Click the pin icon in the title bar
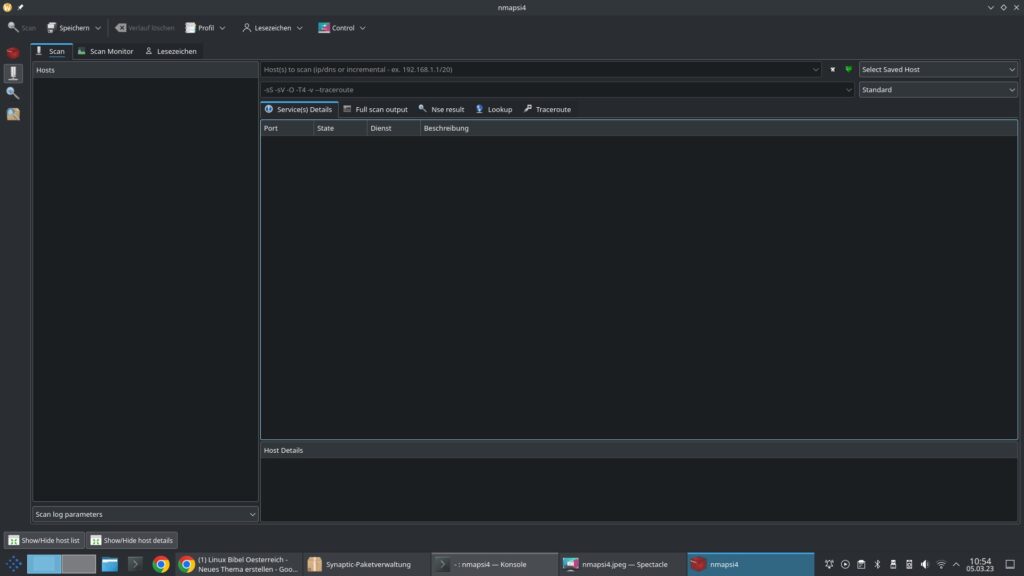 20,7
